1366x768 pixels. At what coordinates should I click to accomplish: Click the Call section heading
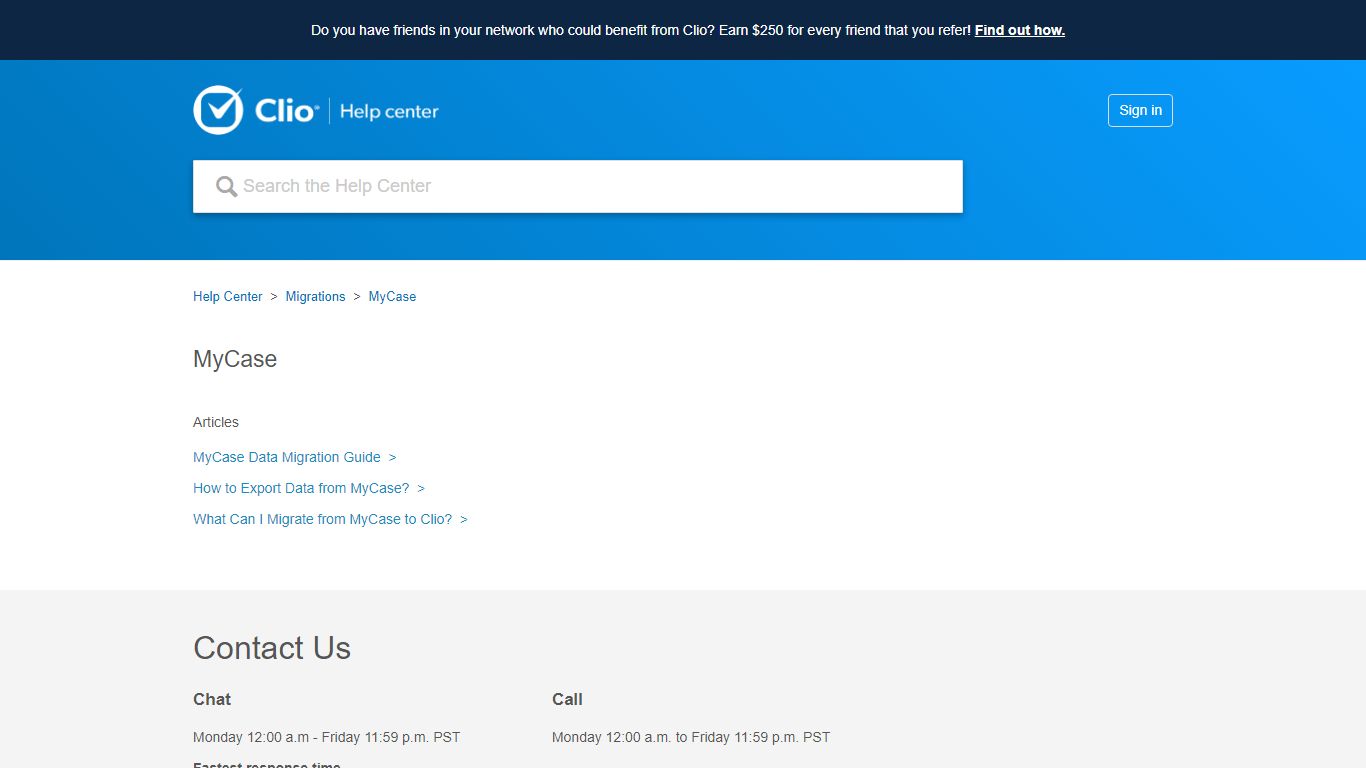(x=567, y=699)
